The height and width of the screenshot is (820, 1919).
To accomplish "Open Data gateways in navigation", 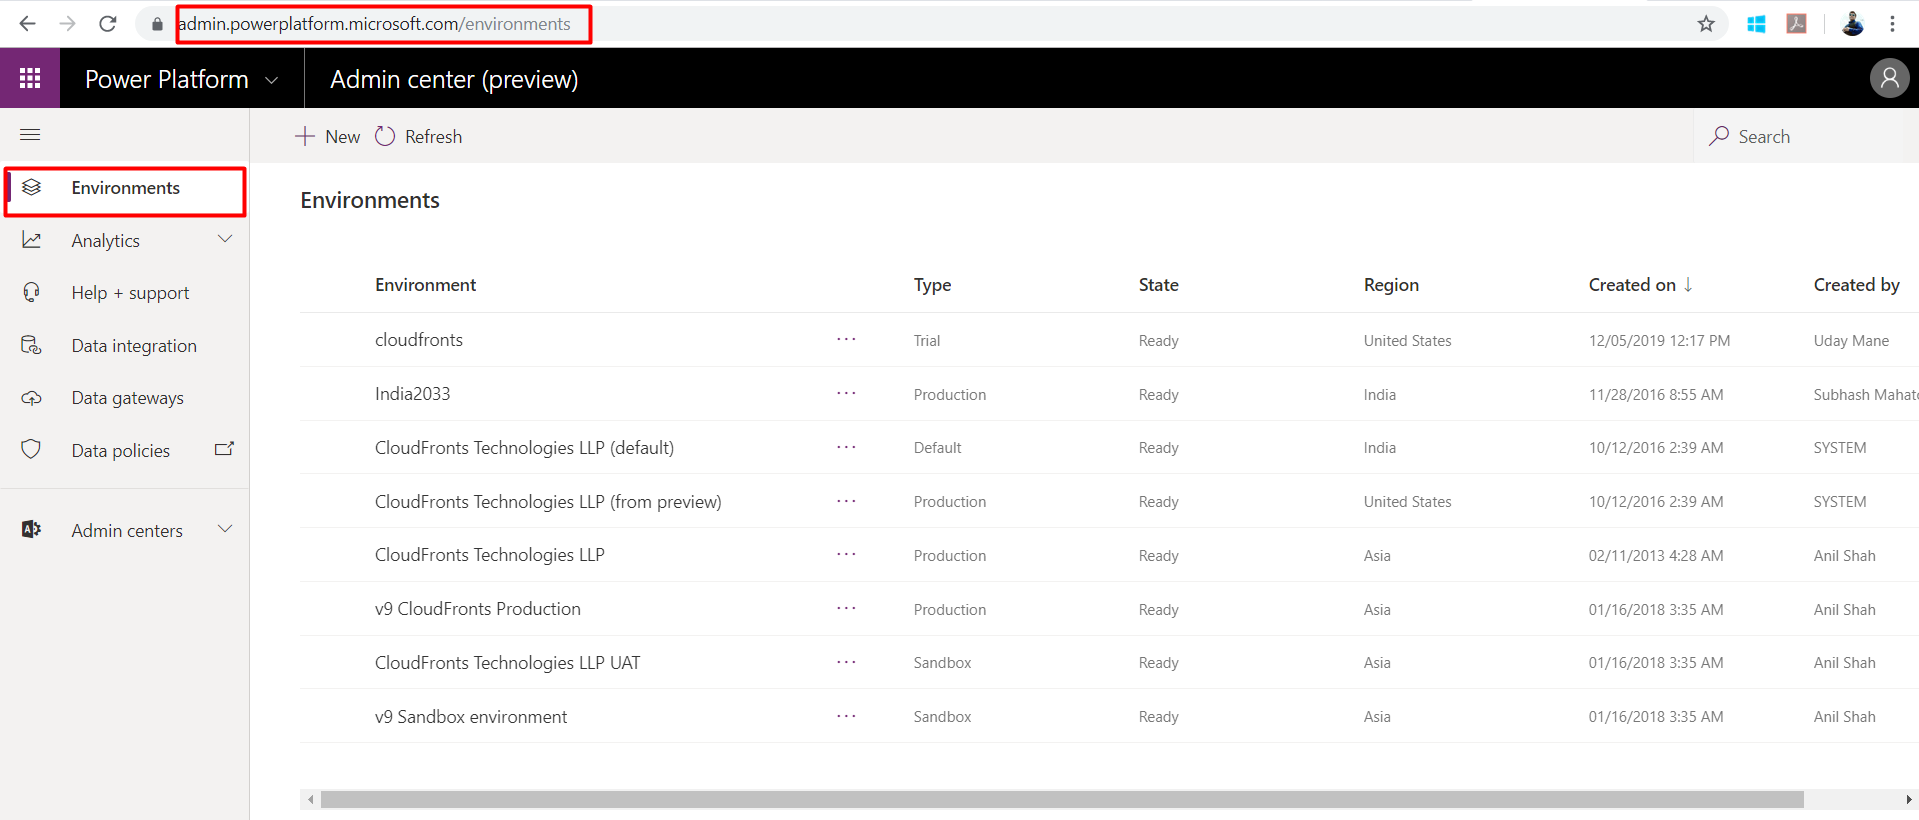I will [x=127, y=398].
